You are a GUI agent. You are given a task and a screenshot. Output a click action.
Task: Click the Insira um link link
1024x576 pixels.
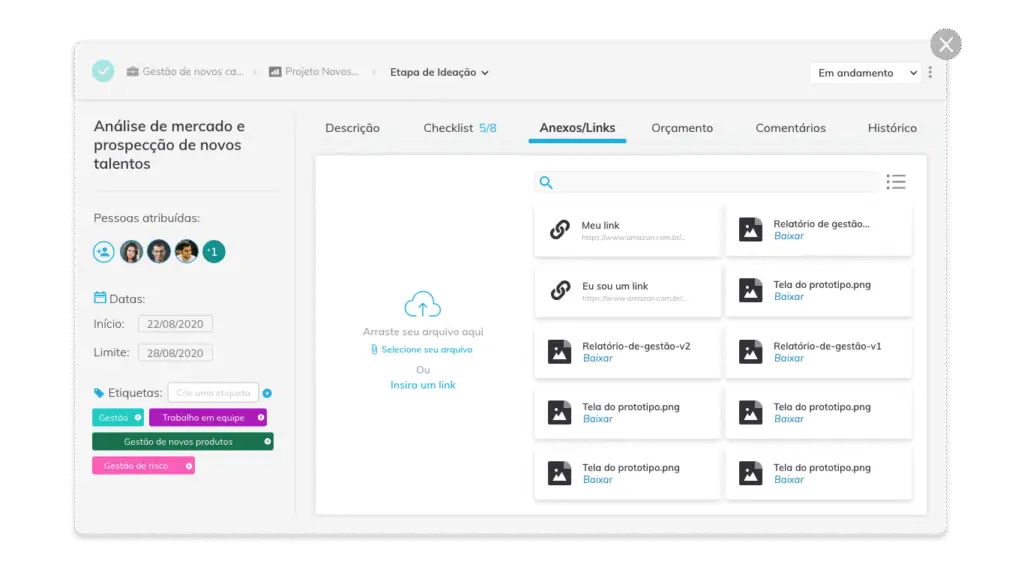coord(423,385)
